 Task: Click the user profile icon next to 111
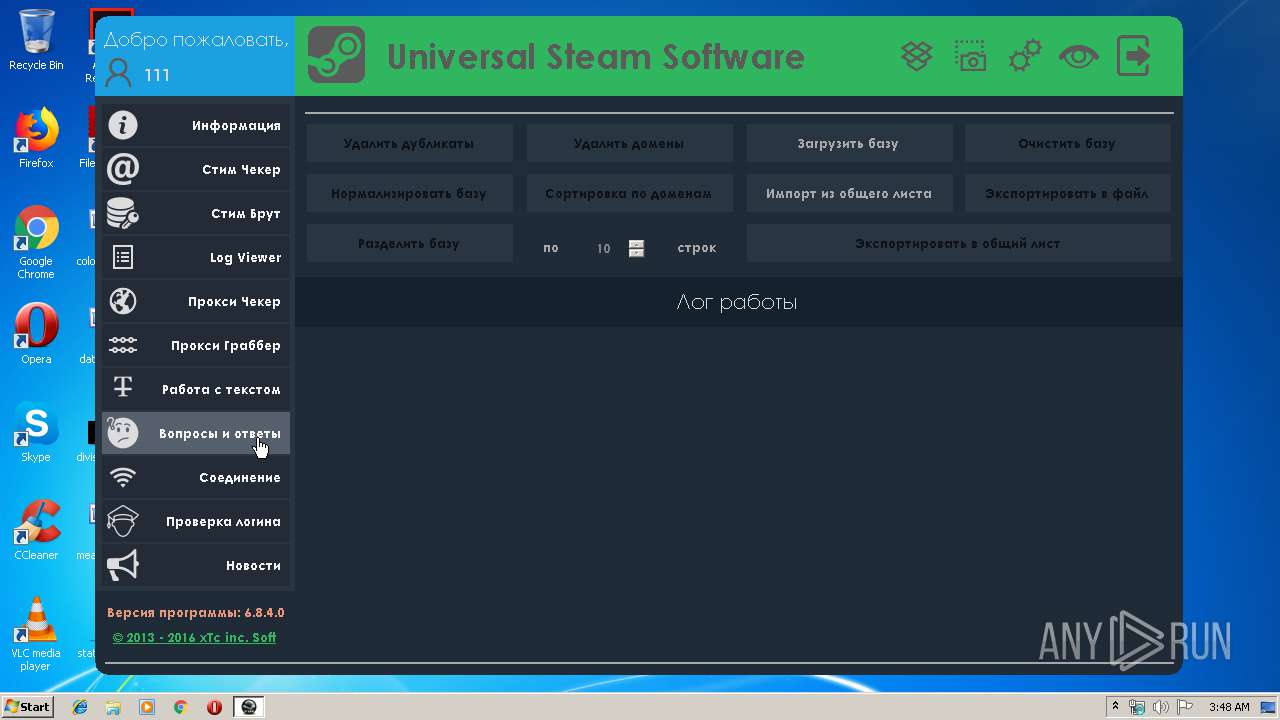(x=118, y=74)
